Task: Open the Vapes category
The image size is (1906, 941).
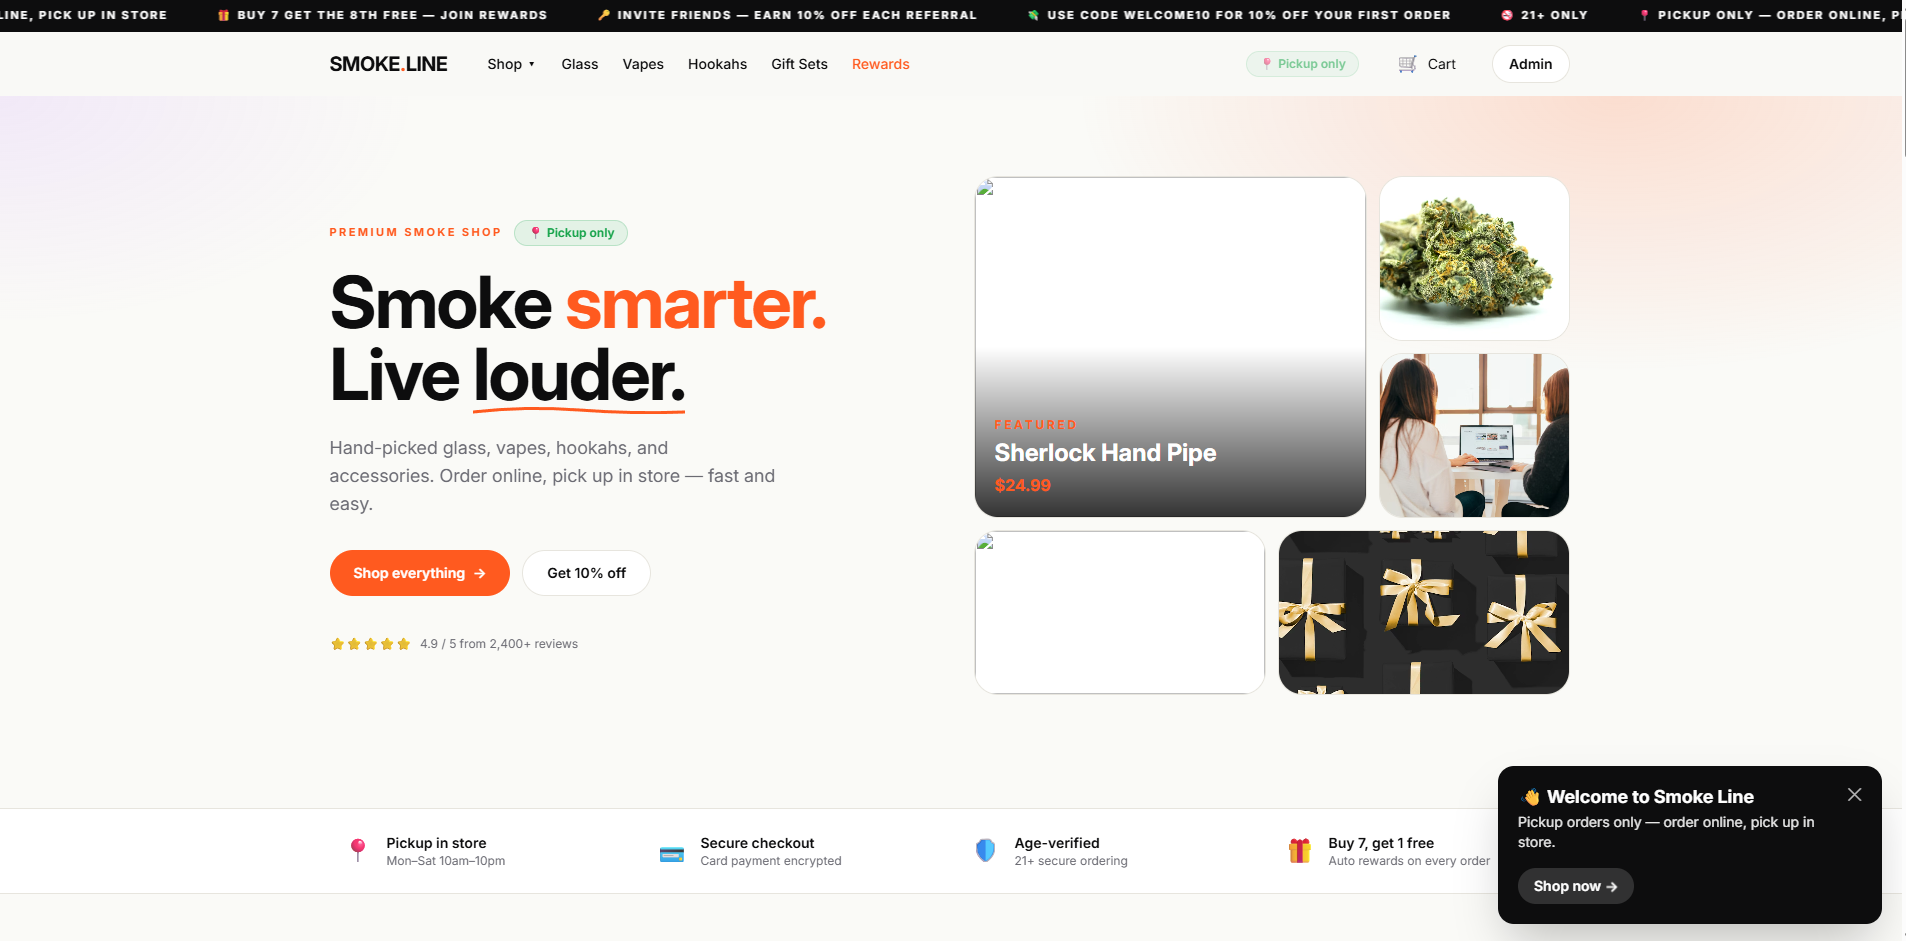Action: 643,64
